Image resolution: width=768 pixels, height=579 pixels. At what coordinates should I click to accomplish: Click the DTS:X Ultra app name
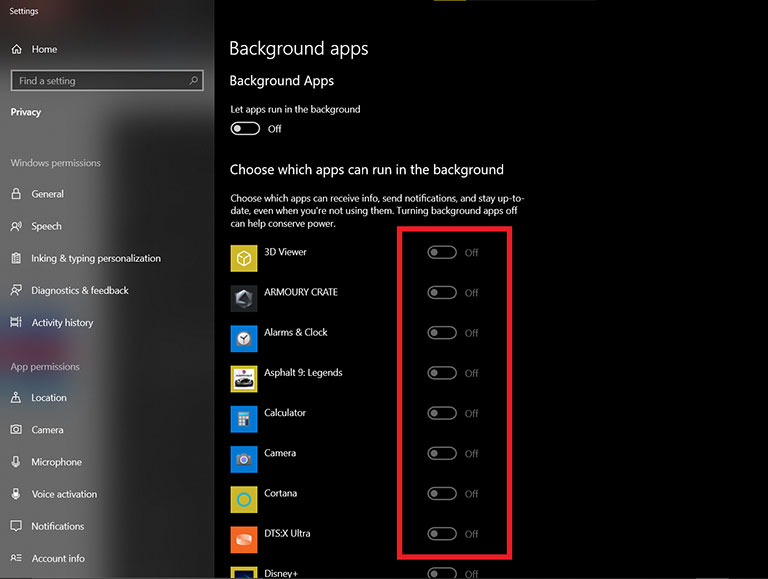point(287,533)
